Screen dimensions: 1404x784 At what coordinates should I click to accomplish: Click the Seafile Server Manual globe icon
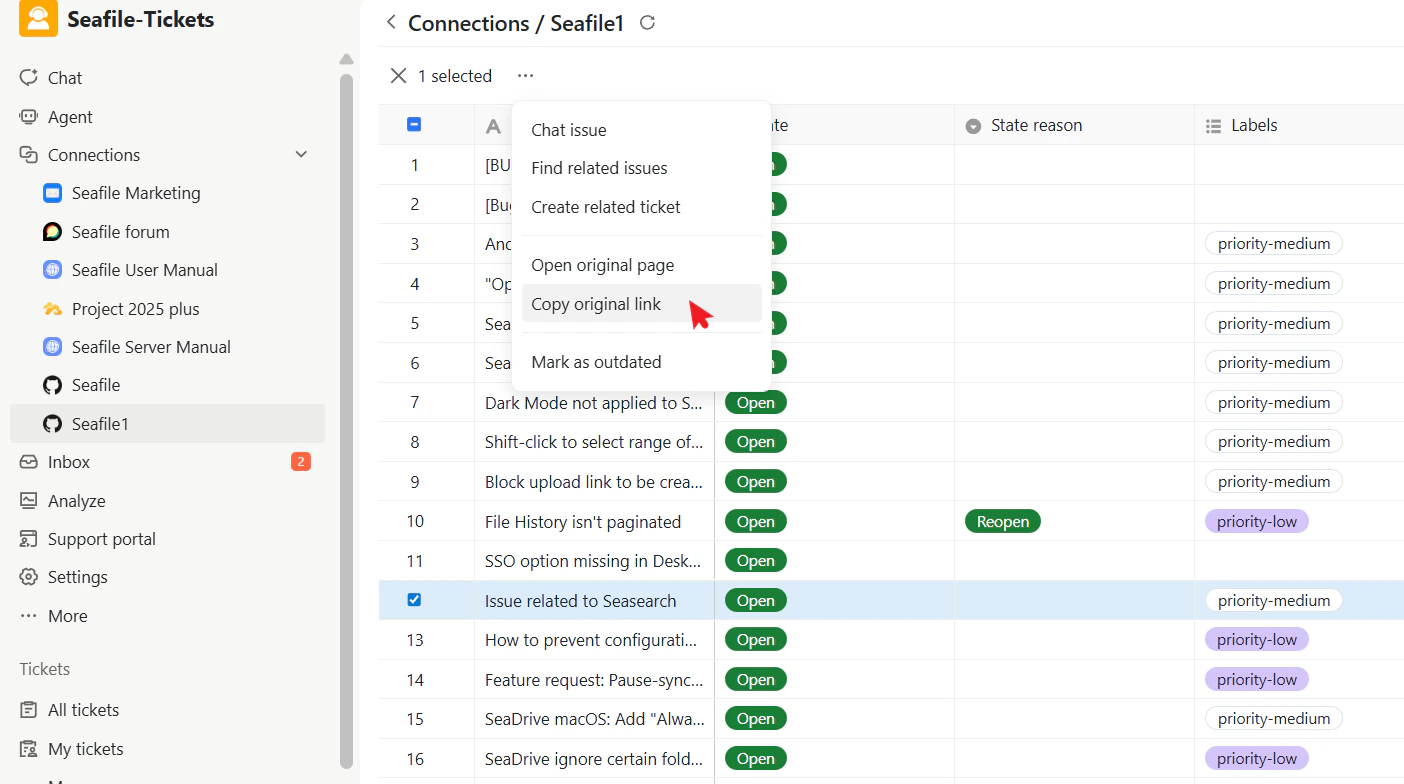[x=53, y=347]
